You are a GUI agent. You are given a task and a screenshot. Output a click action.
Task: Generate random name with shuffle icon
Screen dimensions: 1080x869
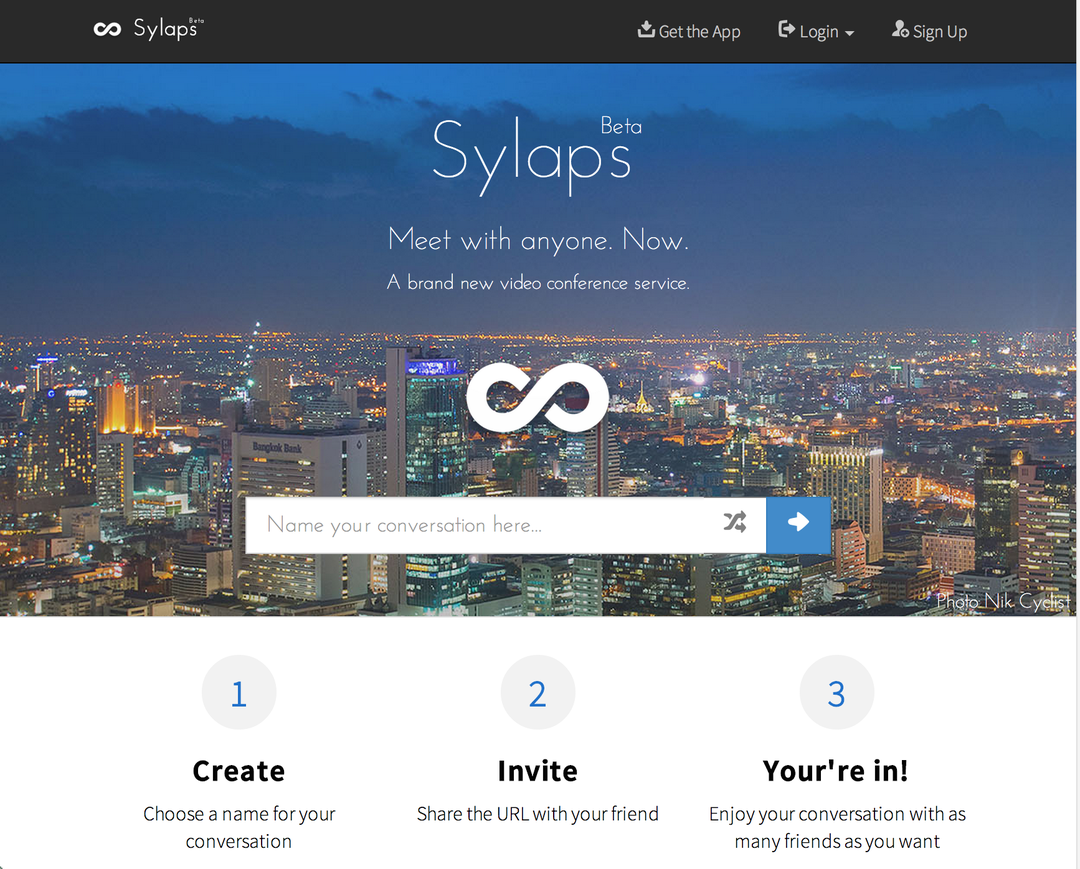click(735, 523)
